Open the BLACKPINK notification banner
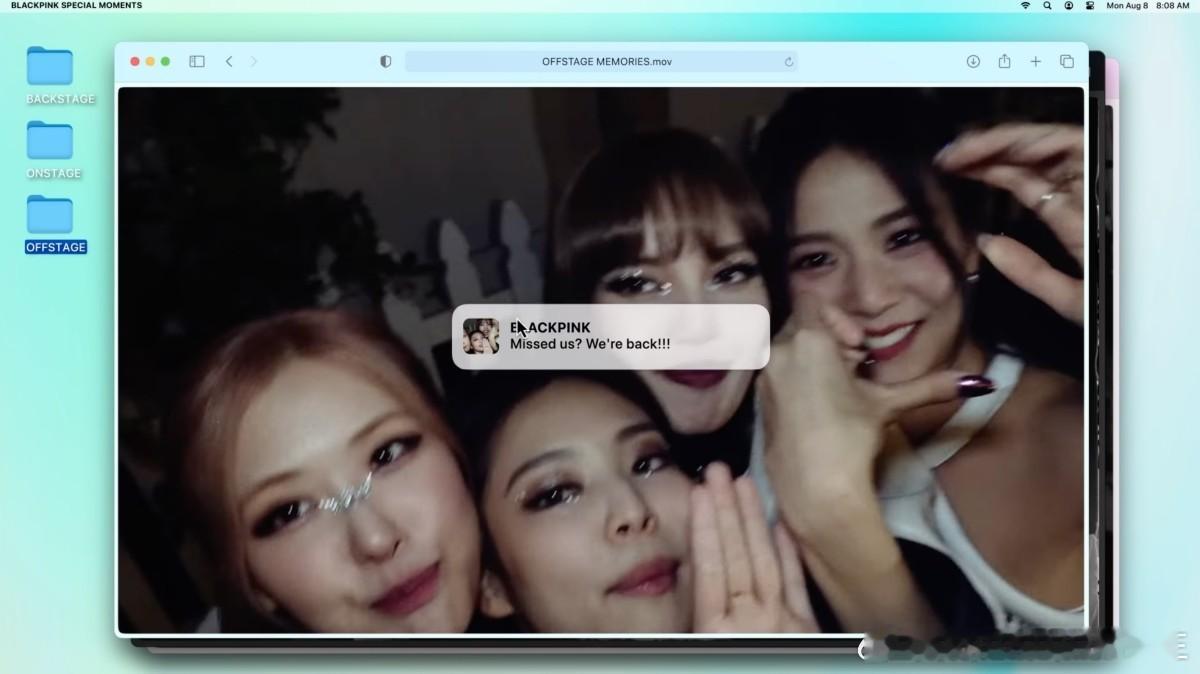Image resolution: width=1200 pixels, height=674 pixels. 611,337
